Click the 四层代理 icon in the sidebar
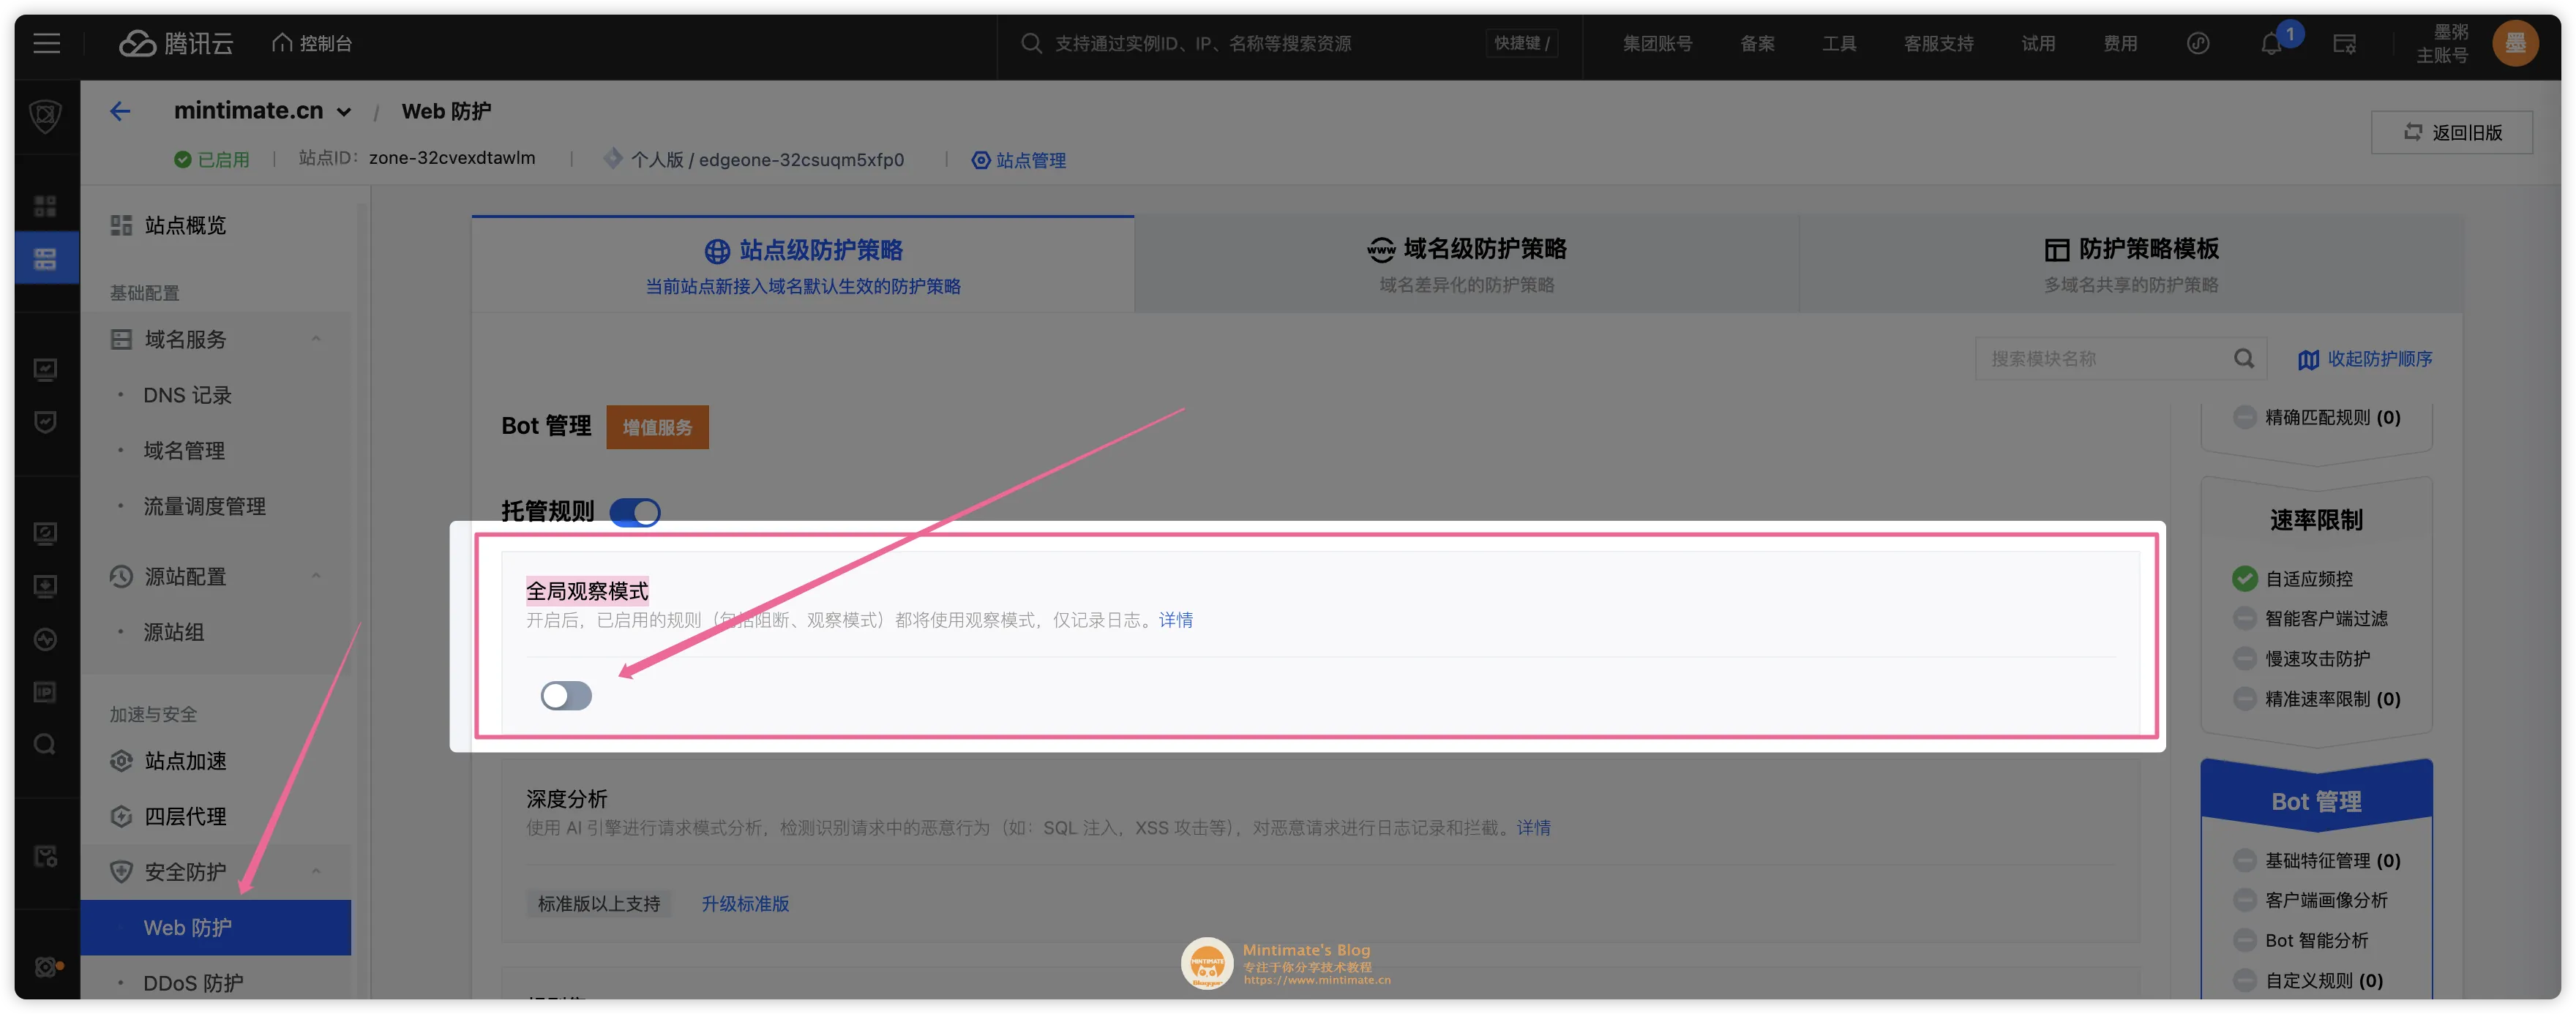The width and height of the screenshot is (2576, 1014). tap(121, 816)
